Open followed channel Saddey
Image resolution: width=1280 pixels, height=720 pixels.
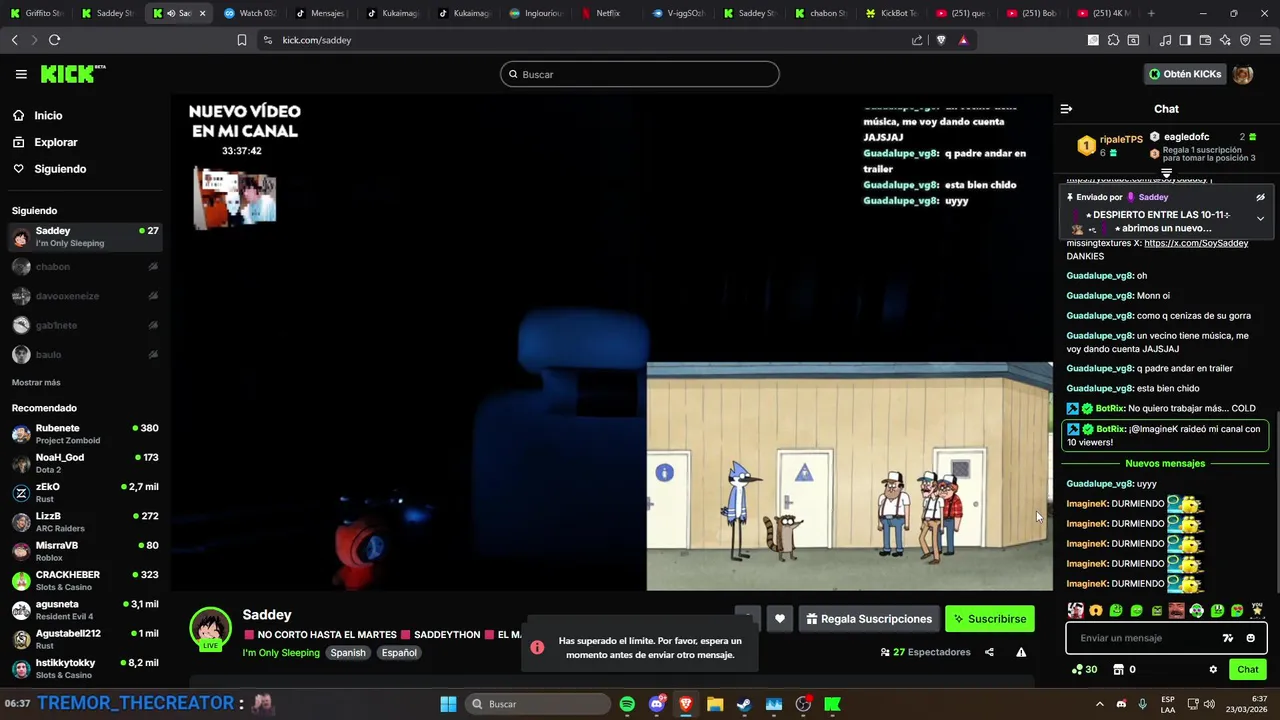coord(85,237)
